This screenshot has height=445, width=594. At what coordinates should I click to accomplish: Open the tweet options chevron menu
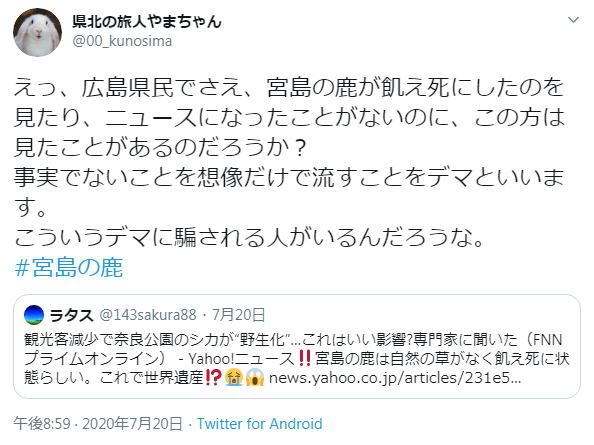coord(574,20)
